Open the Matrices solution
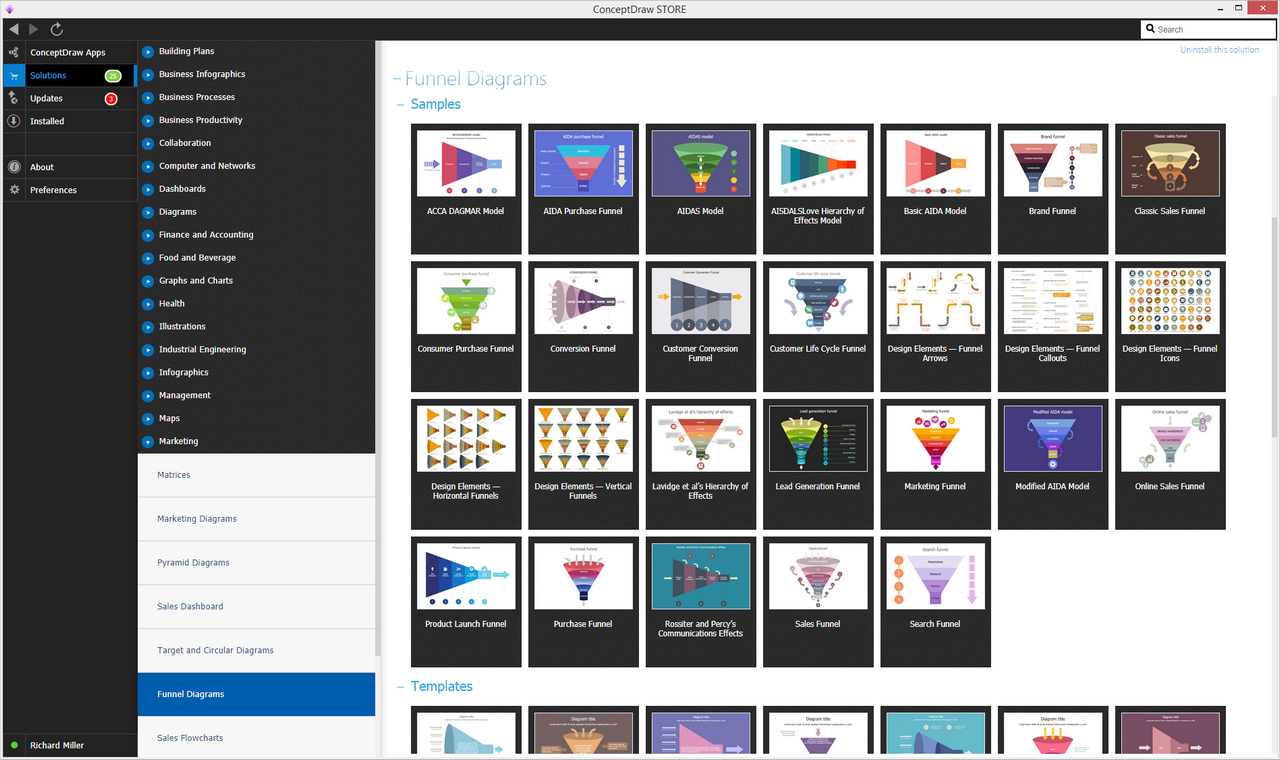This screenshot has height=760, width=1280. [256, 475]
